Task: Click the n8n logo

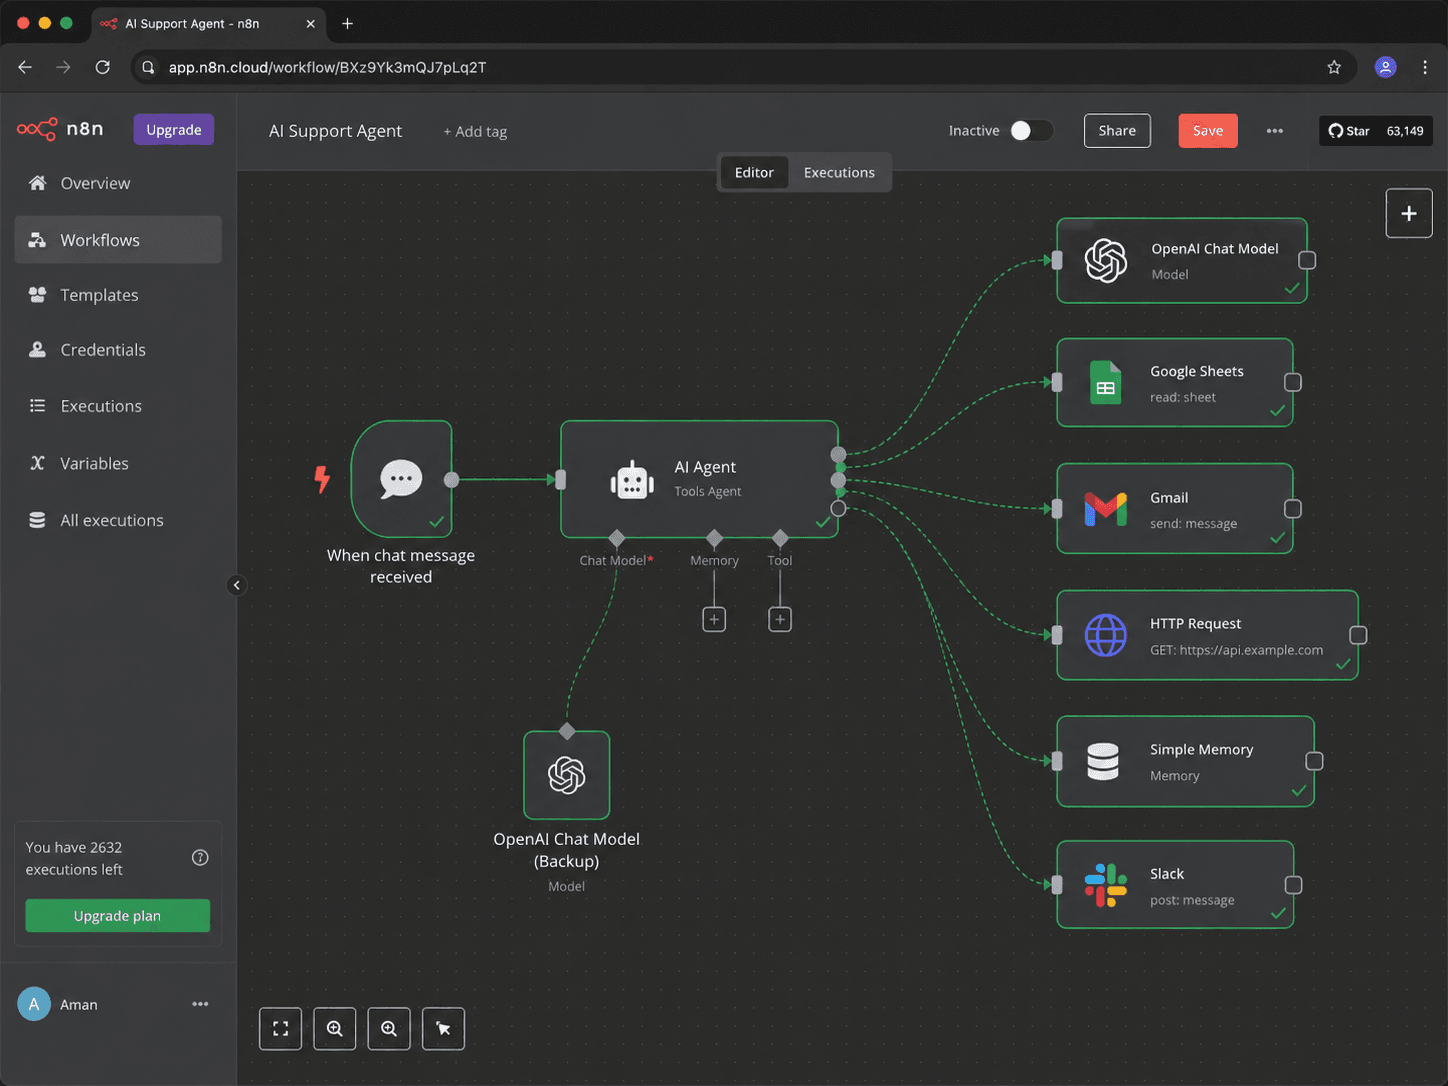Action: point(60,129)
